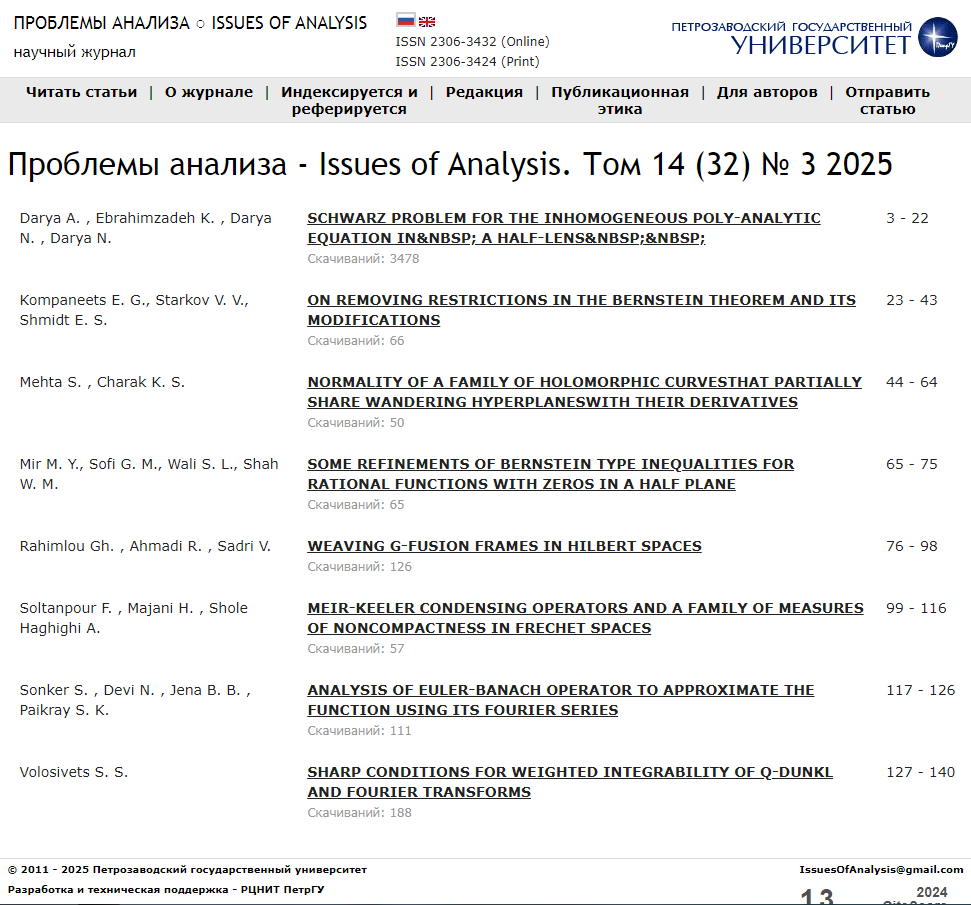Click the IssuesOfAnalysis@gmail.com email link
The height and width of the screenshot is (905, 971).
tap(881, 870)
